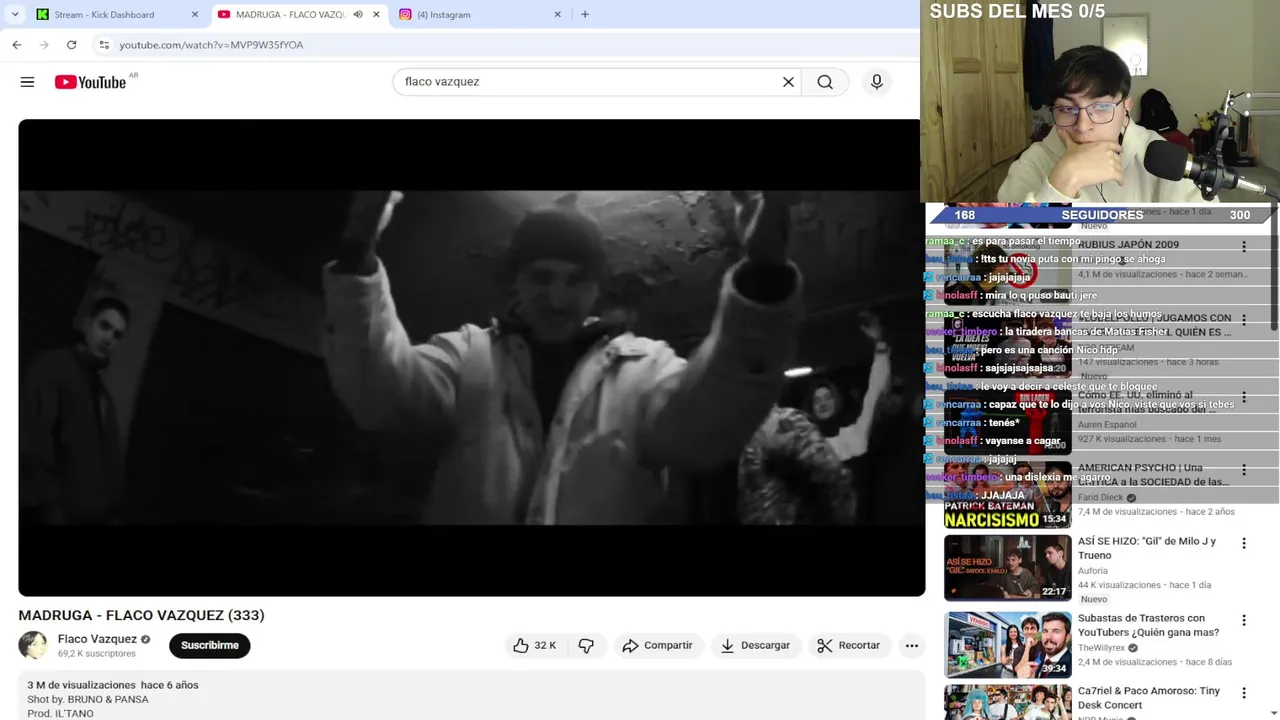Click the magnifier search button
Viewport: 1280px width, 720px height.
pos(825,82)
